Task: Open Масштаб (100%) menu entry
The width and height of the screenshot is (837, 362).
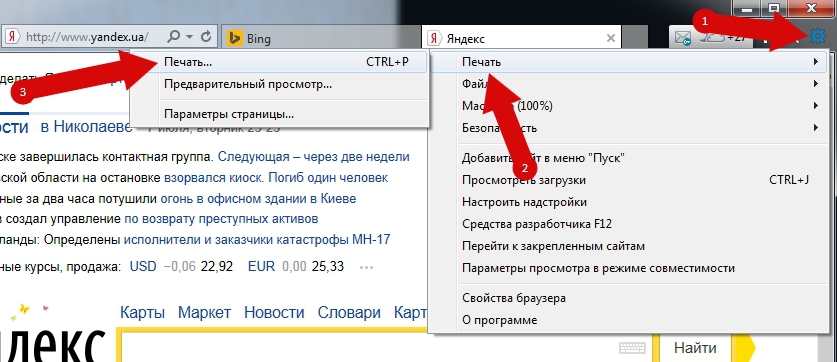Action: 628,106
